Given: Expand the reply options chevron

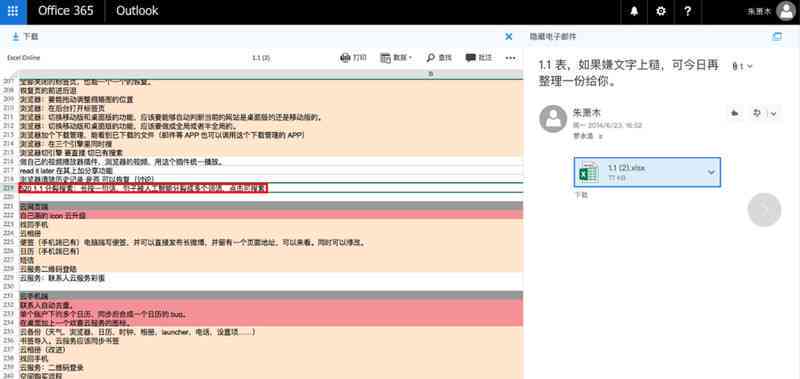Looking at the screenshot, I should 773,113.
